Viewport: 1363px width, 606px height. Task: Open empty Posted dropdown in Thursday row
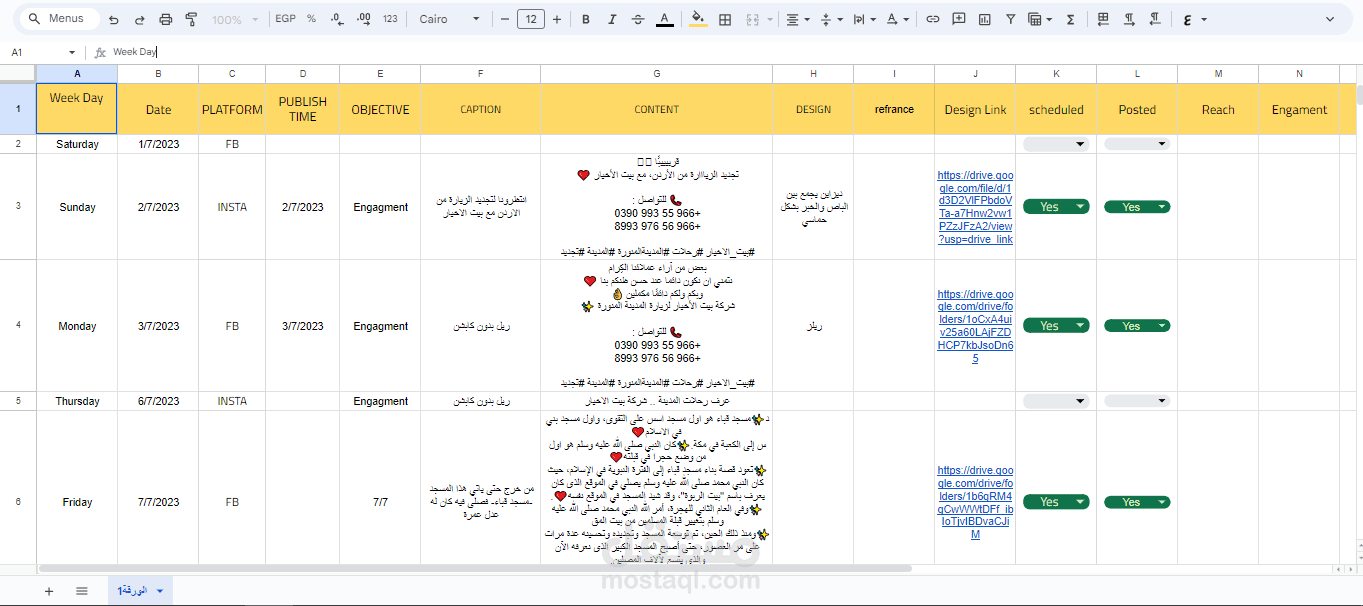coord(1137,401)
